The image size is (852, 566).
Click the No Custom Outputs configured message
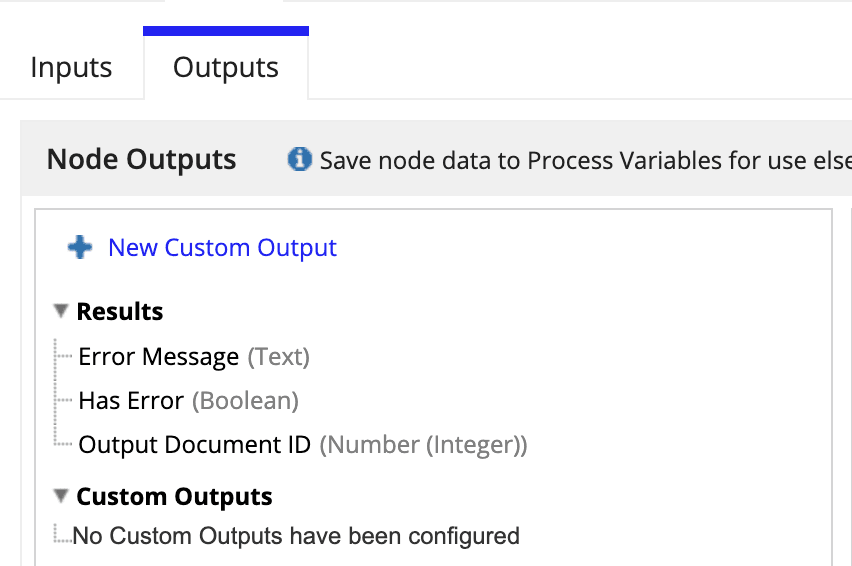point(296,536)
